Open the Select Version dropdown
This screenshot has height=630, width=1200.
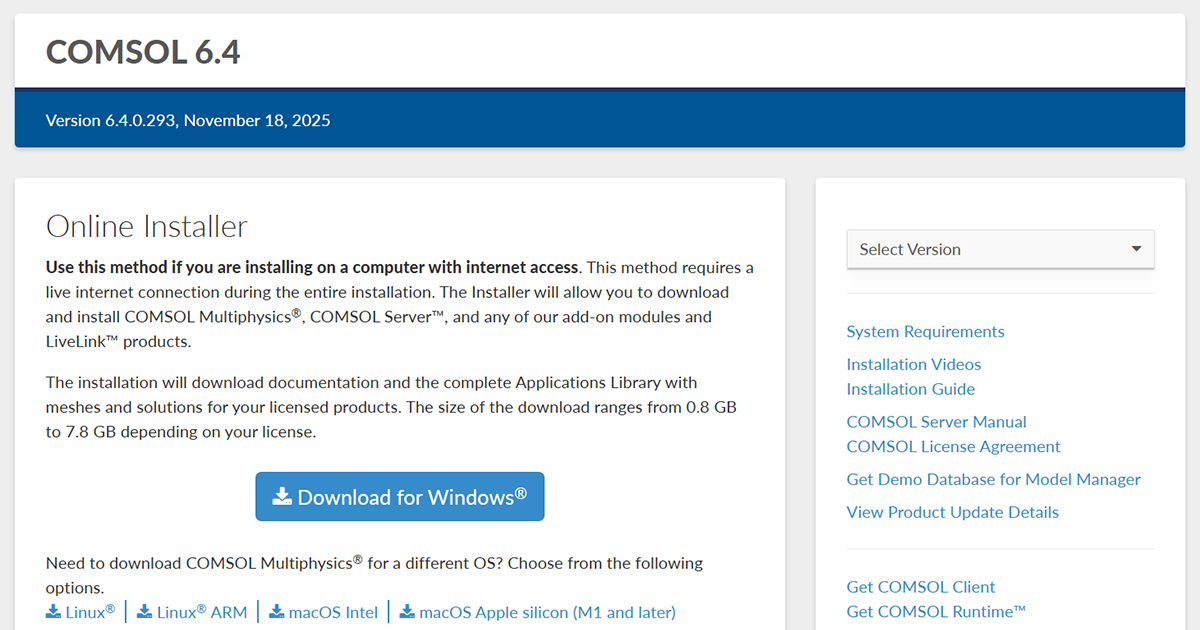[1000, 249]
